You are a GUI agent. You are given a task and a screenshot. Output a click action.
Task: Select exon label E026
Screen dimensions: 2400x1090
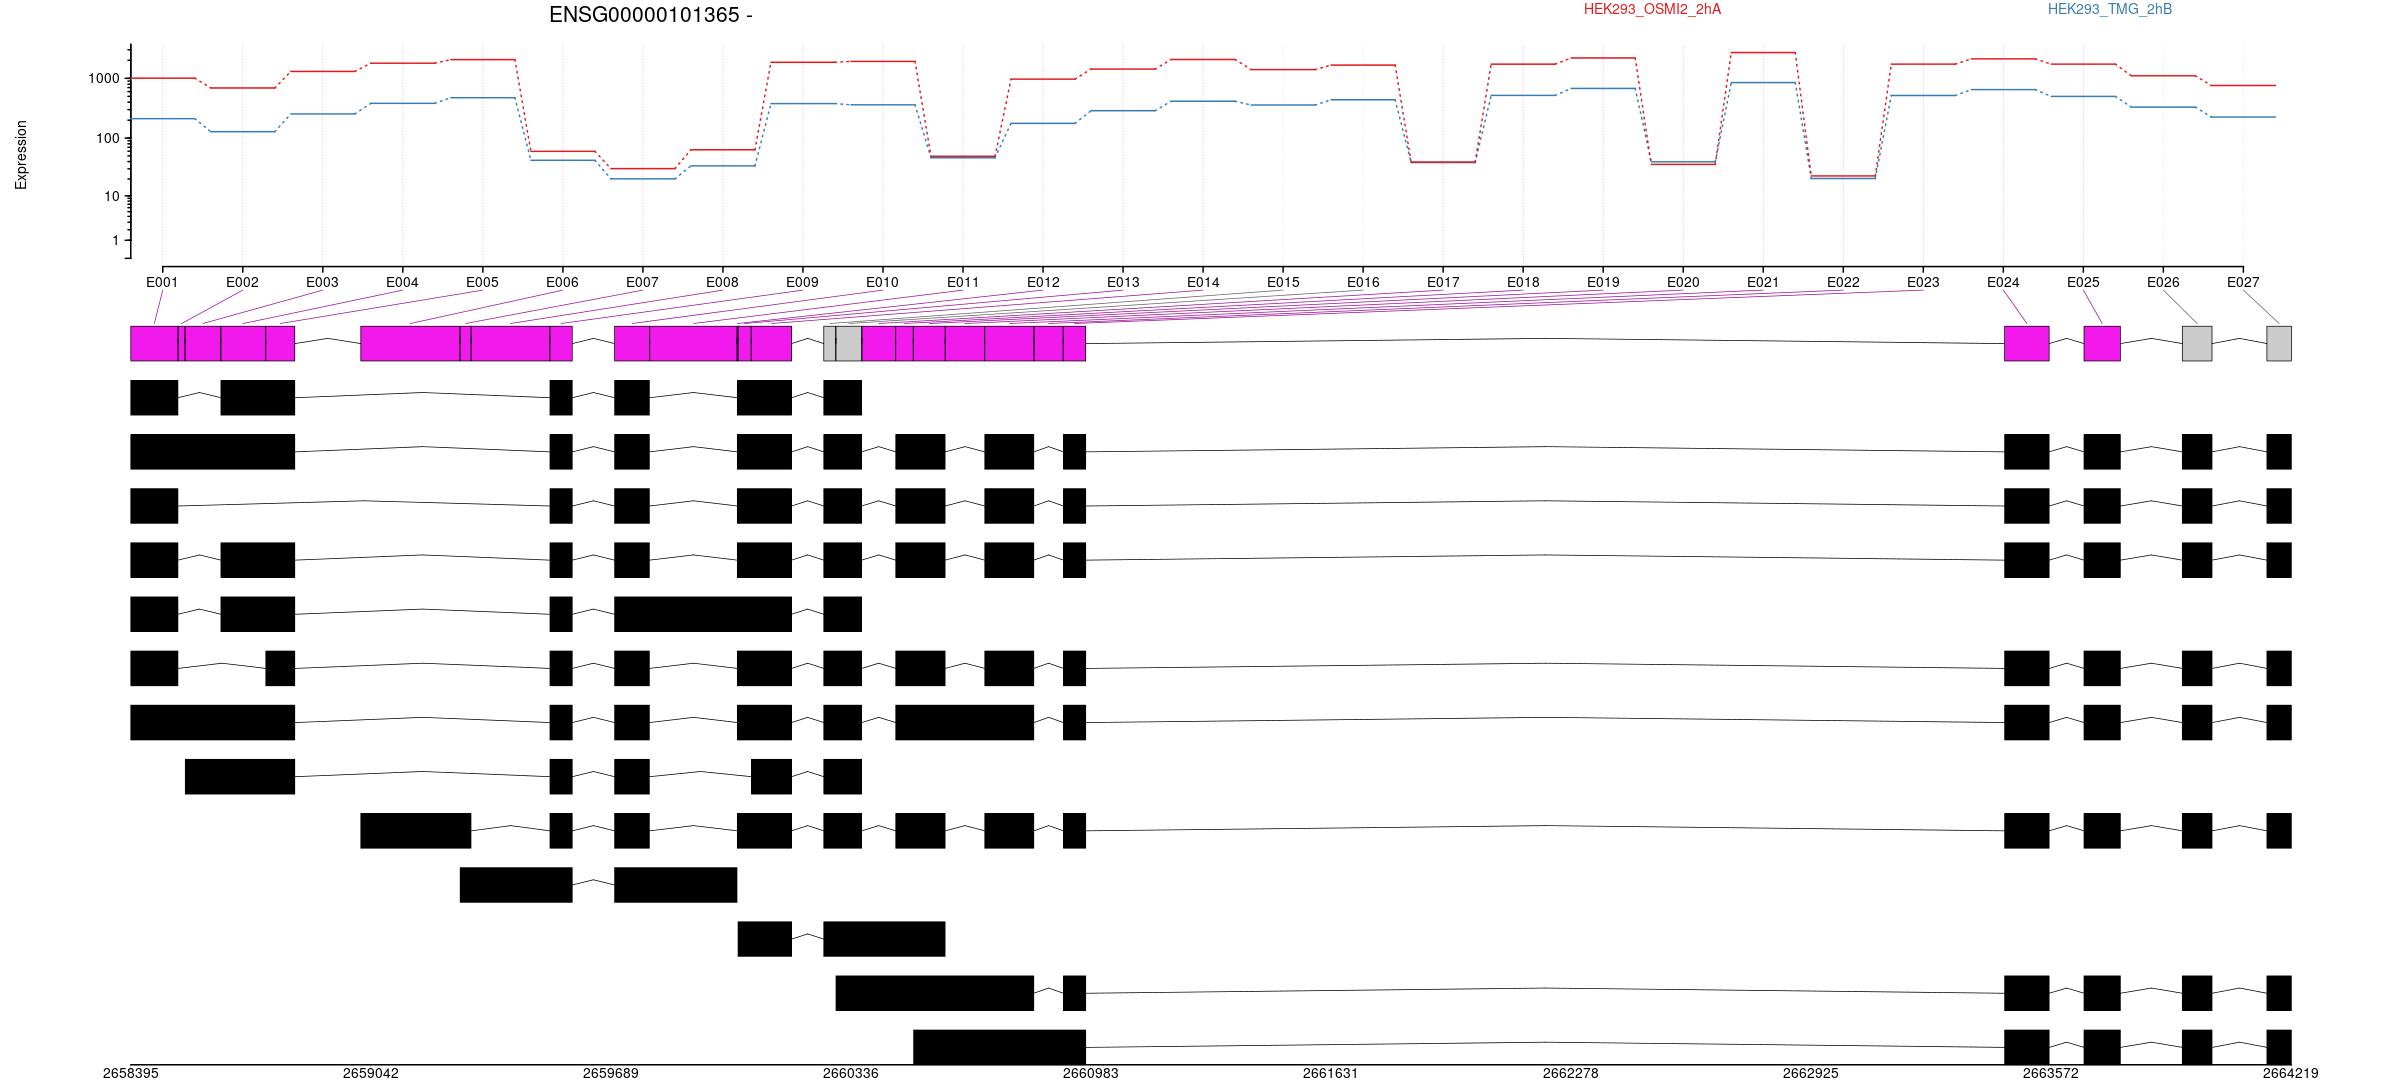pyautogui.click(x=2163, y=282)
